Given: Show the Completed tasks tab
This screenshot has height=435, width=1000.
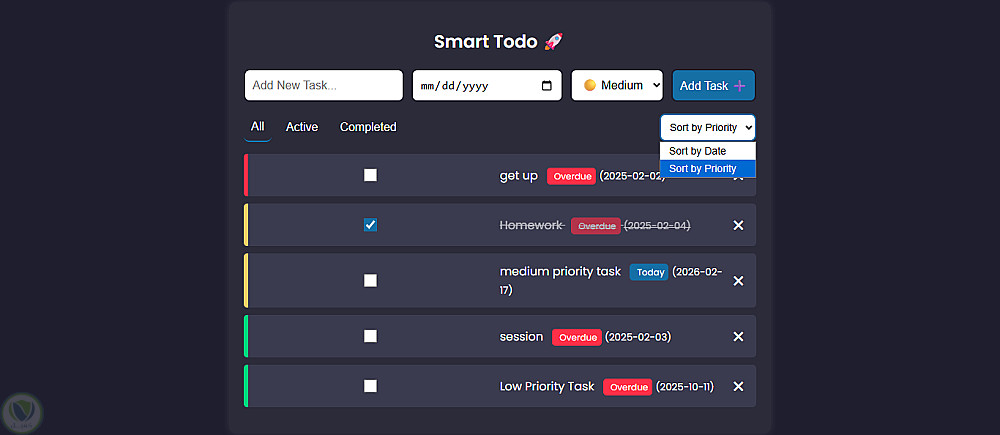Looking at the screenshot, I should pyautogui.click(x=368, y=127).
